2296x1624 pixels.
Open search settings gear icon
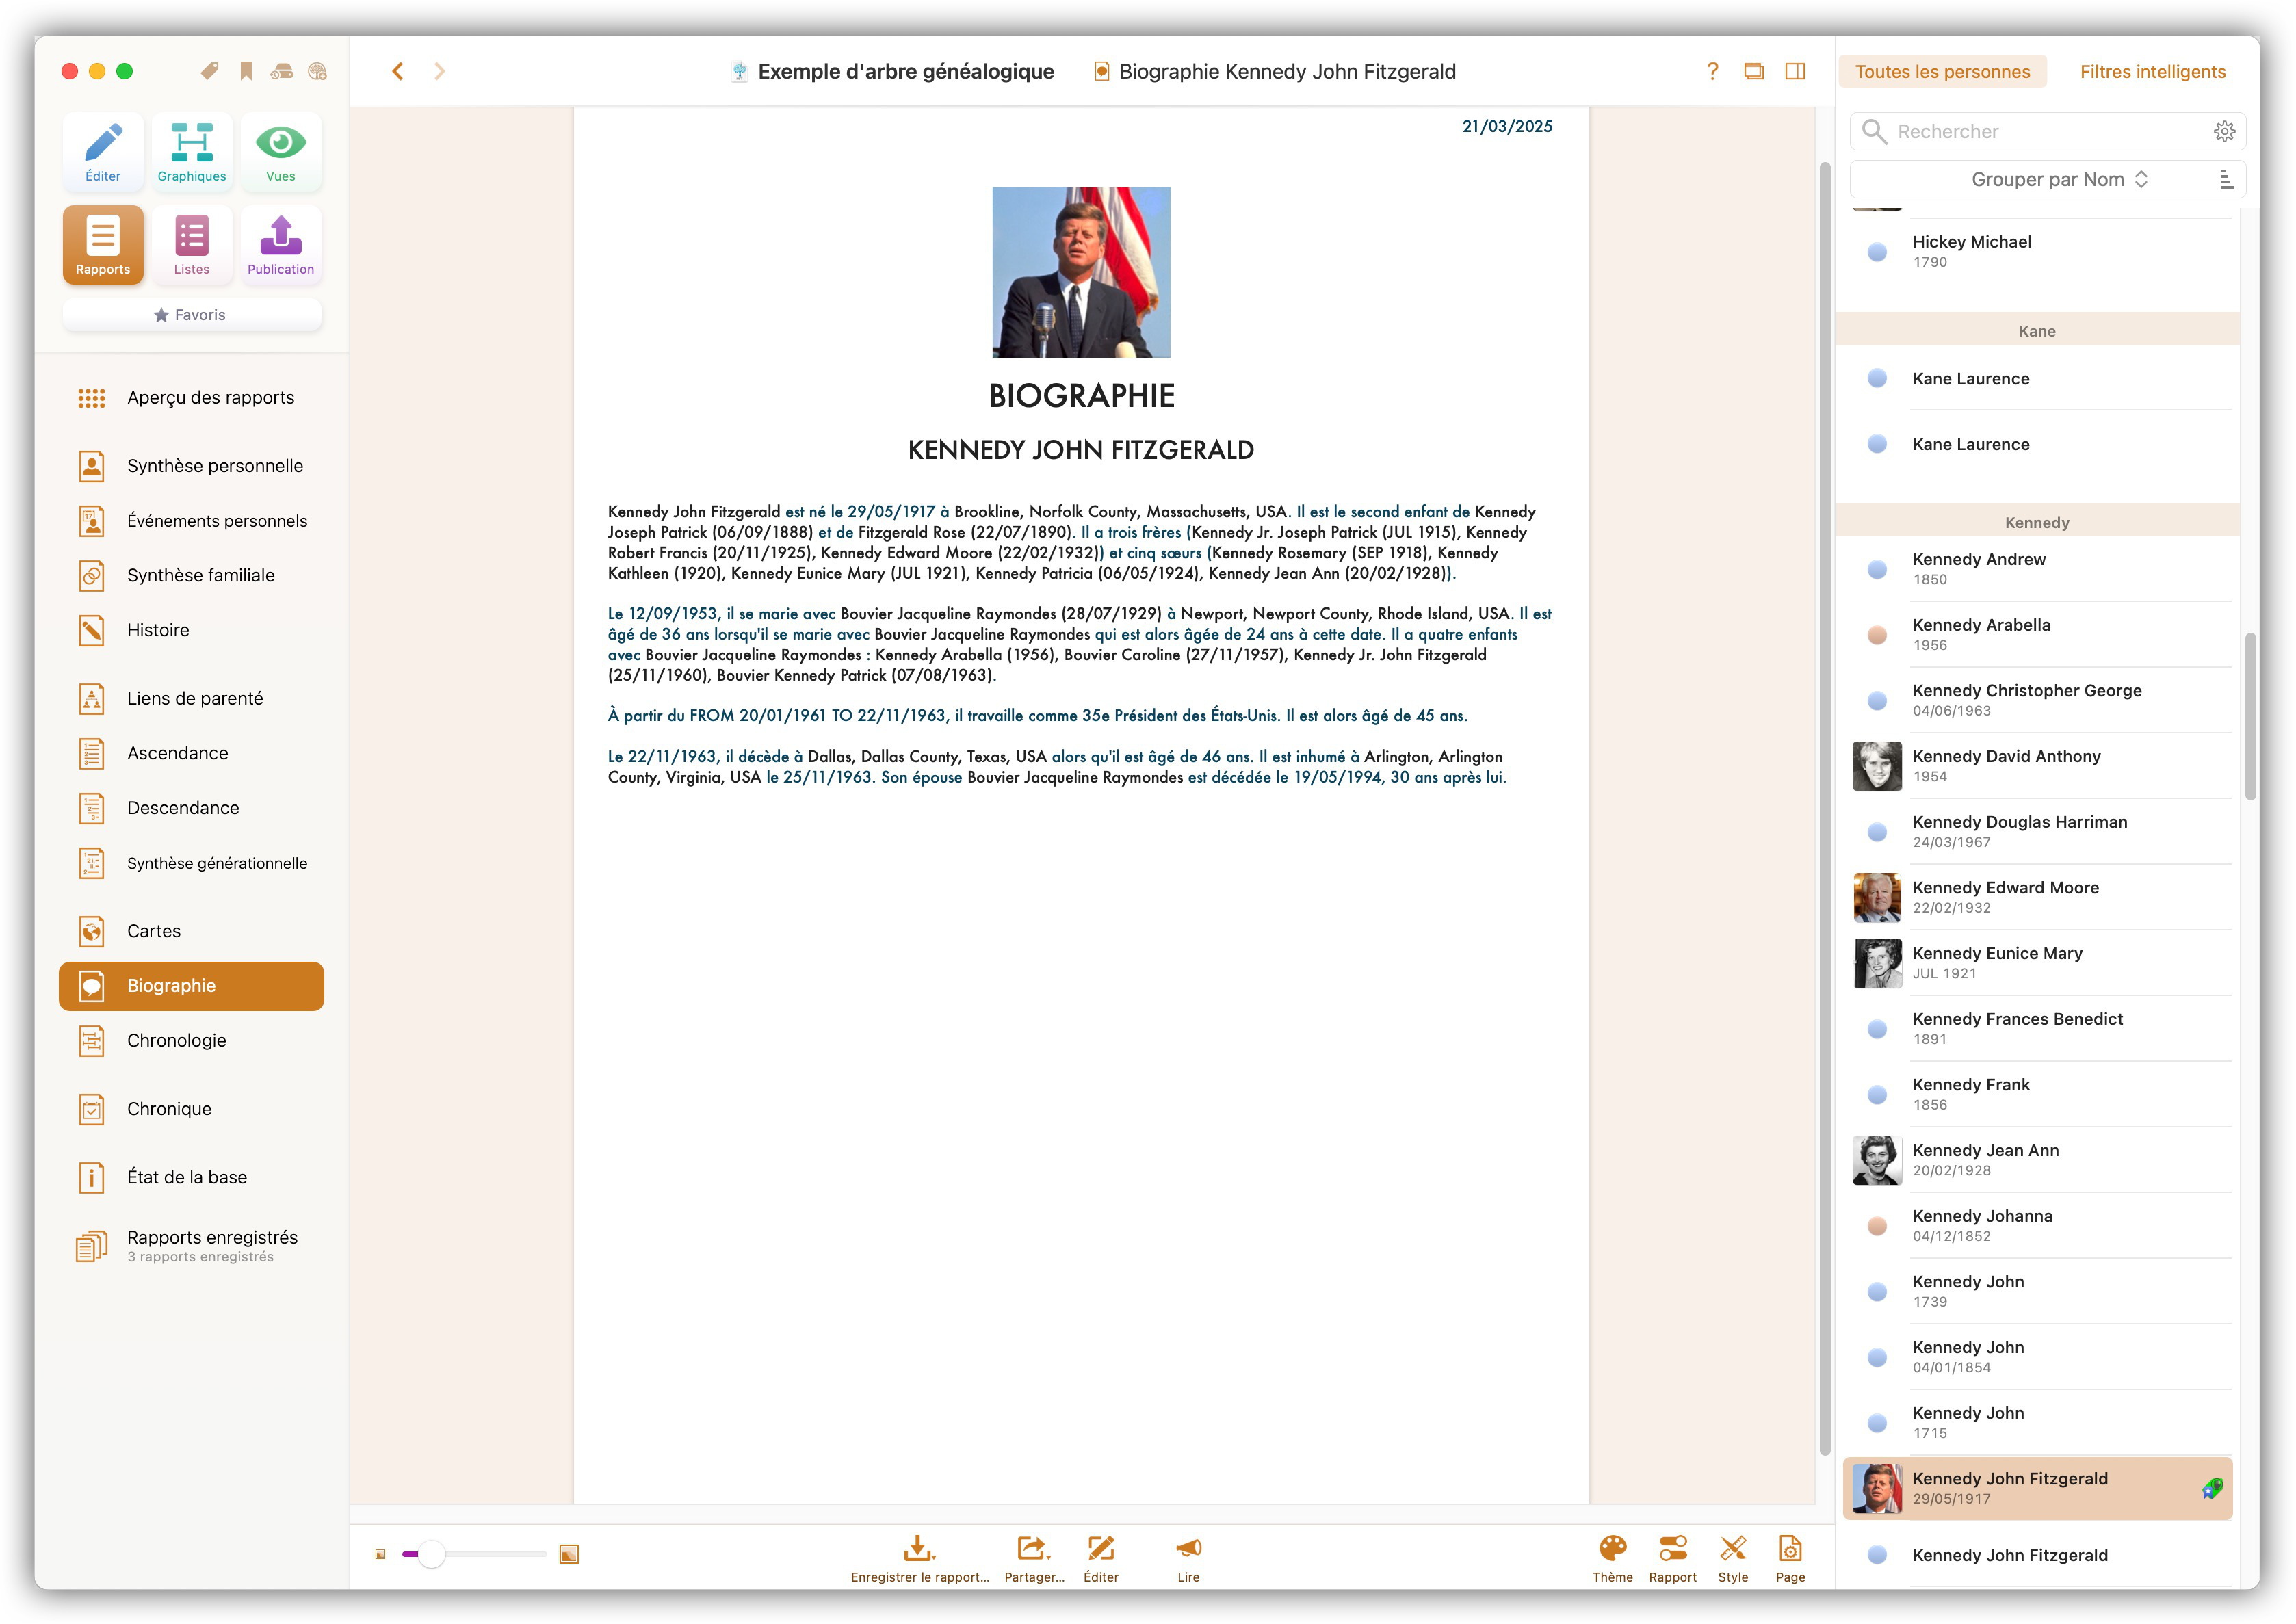click(2225, 131)
